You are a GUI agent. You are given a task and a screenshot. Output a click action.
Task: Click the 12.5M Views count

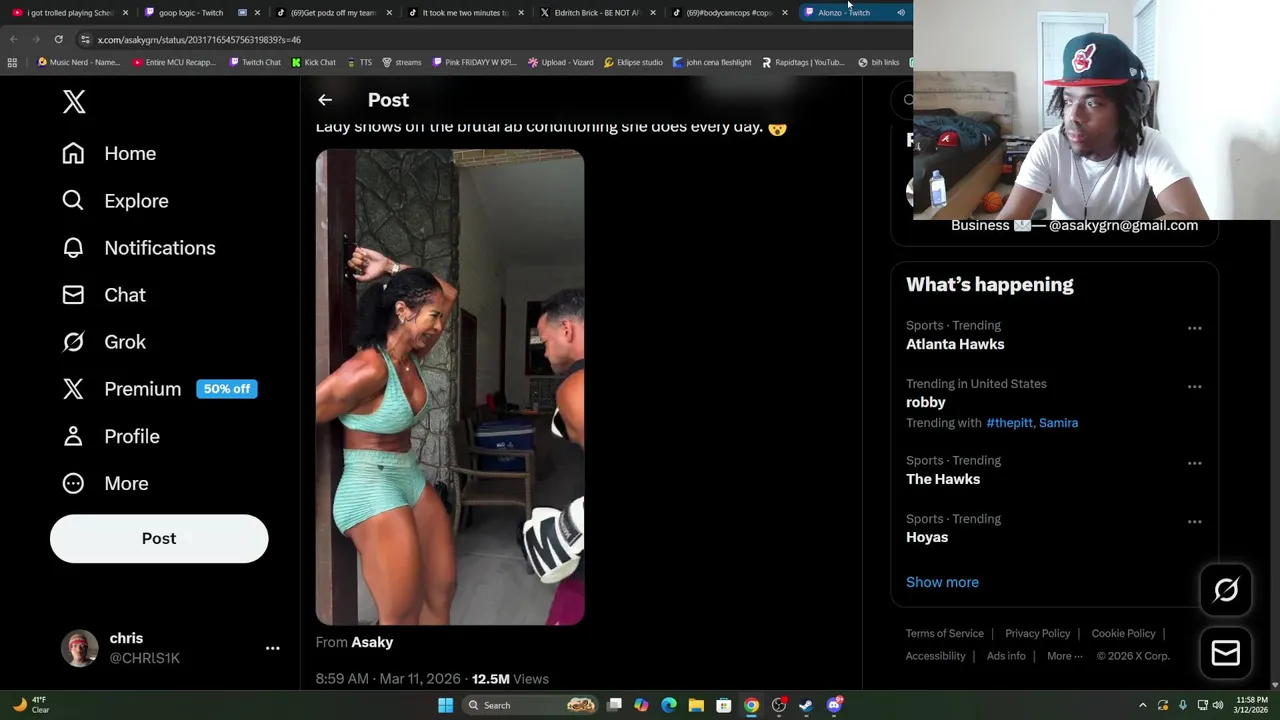[510, 678]
